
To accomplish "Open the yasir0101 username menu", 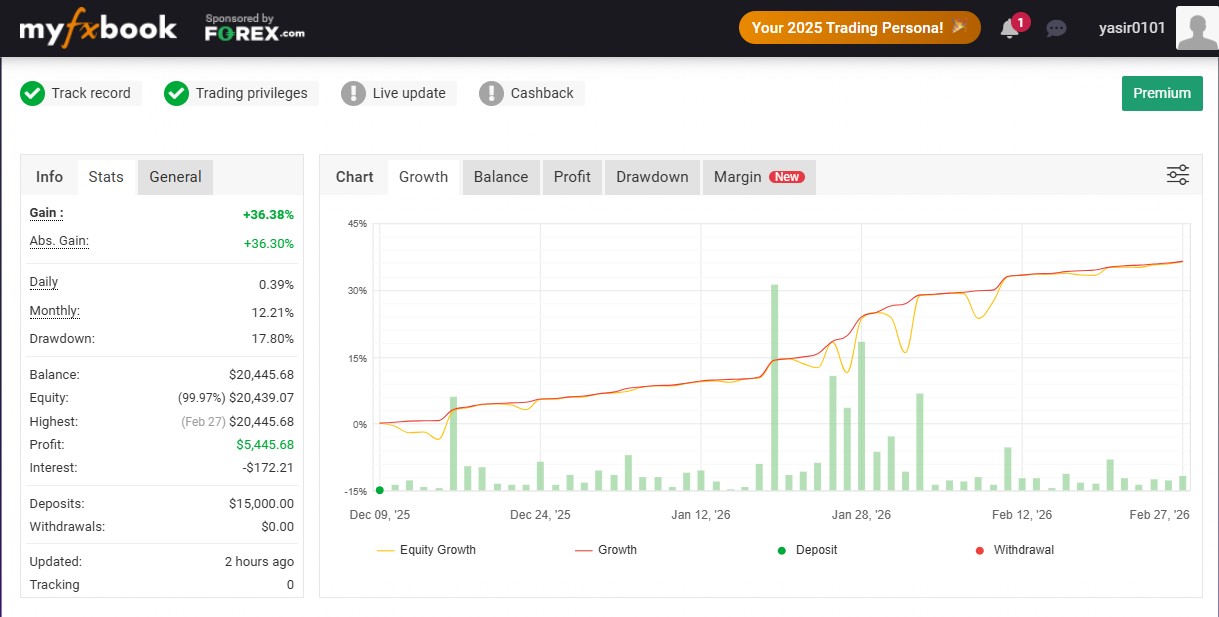I will (x=1131, y=28).
